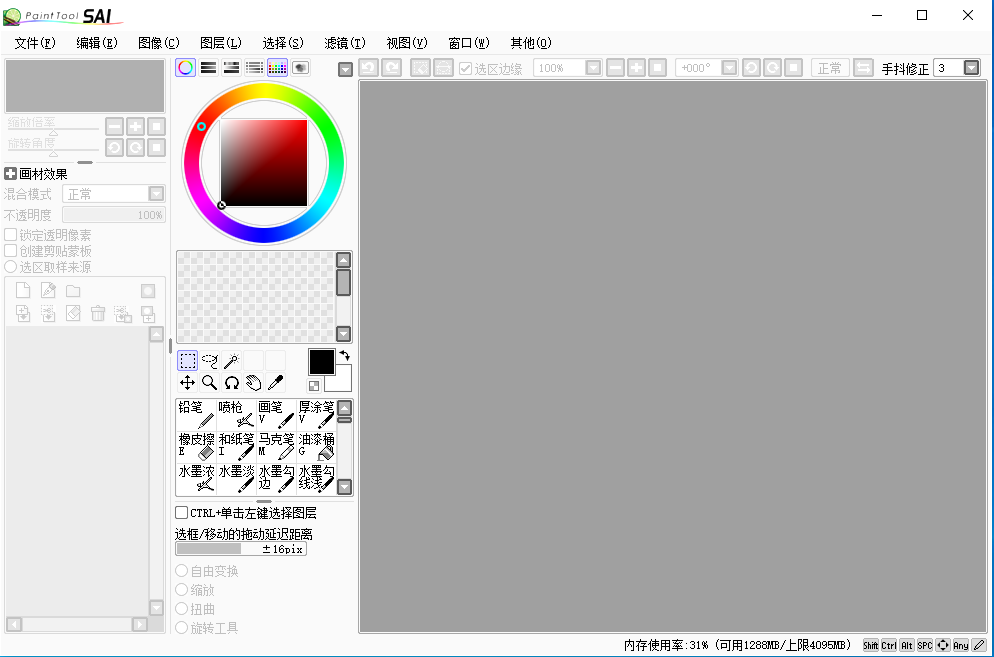Image resolution: width=994 pixels, height=657 pixels.
Task: Select the 自由变换 radio button
Action: click(181, 571)
